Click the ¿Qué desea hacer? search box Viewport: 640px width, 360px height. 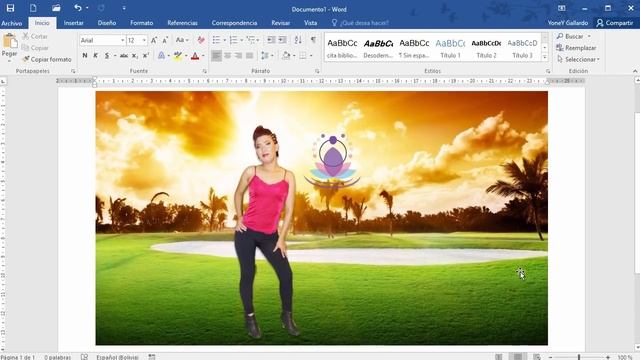pos(360,23)
